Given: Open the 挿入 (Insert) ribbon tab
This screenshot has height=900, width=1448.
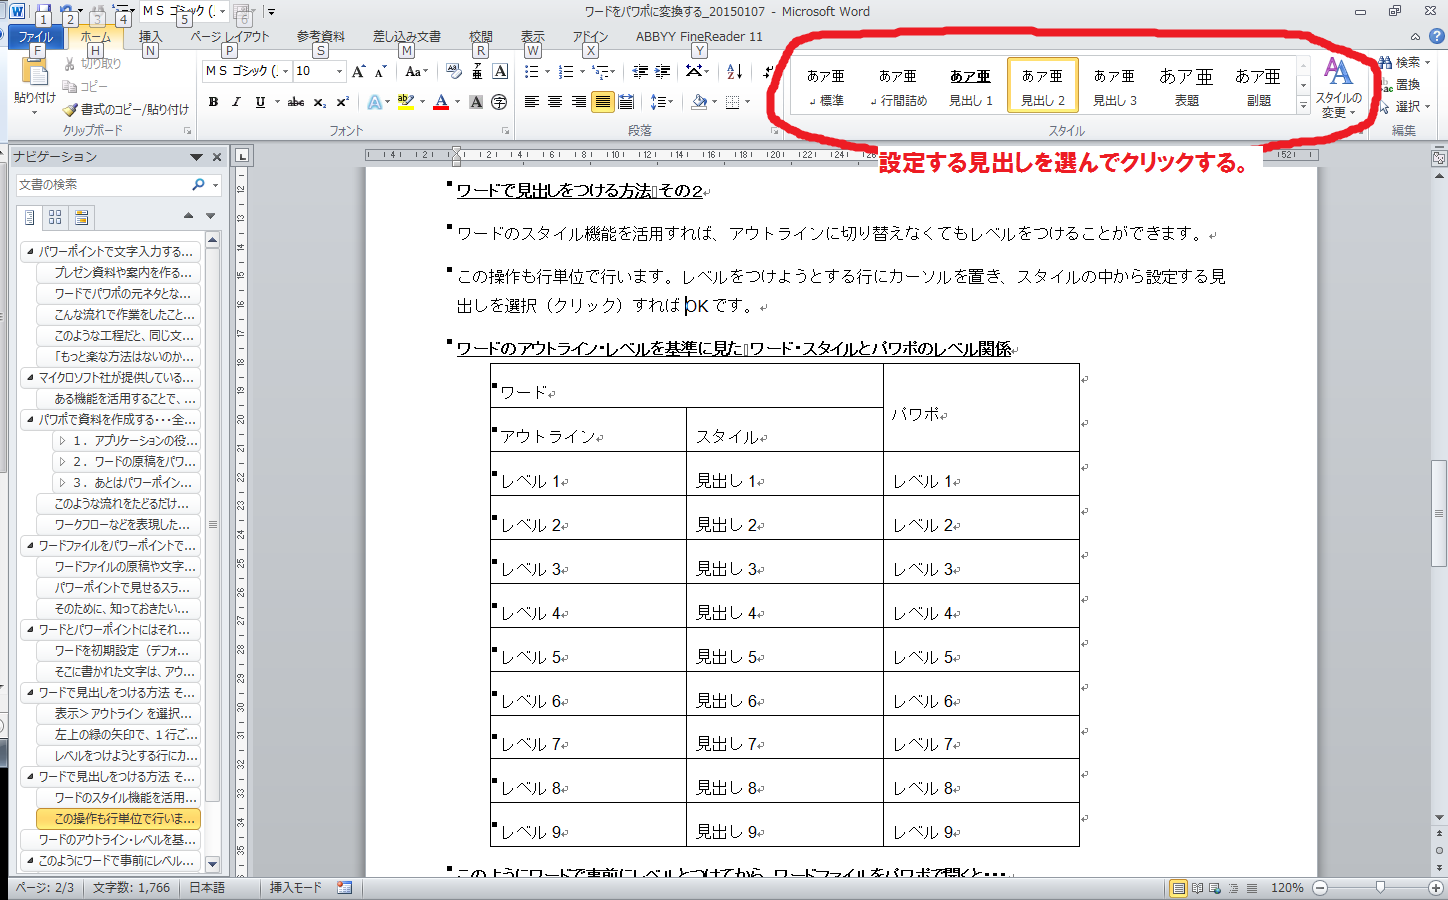Looking at the screenshot, I should click(x=150, y=37).
